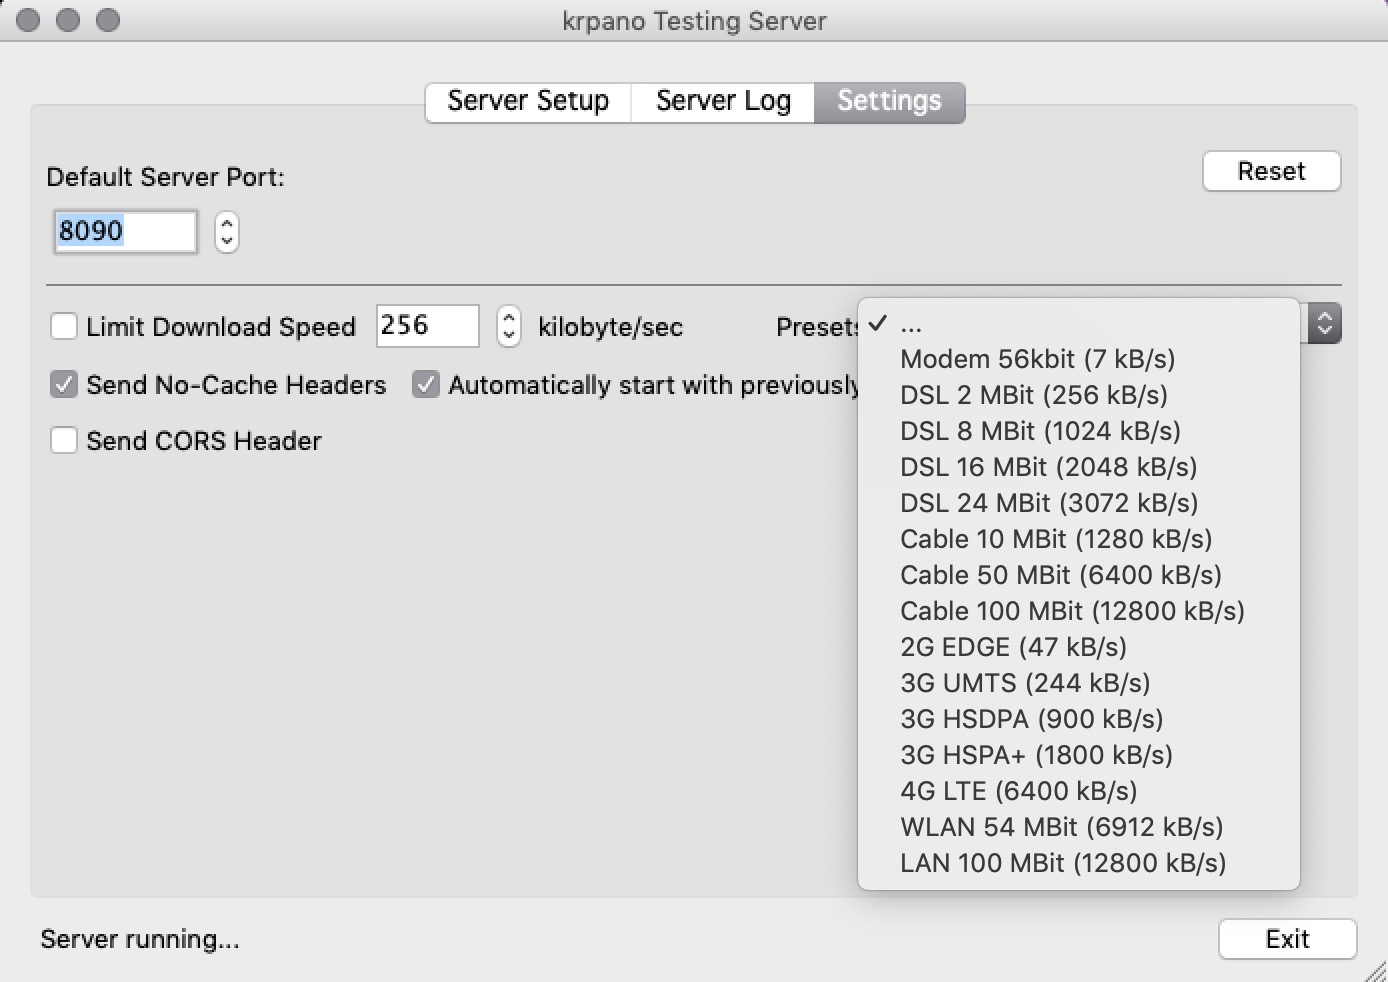The image size is (1388, 982).
Task: Select 3G UMTS (244 kB/s) preset
Action: click(x=1079, y=683)
